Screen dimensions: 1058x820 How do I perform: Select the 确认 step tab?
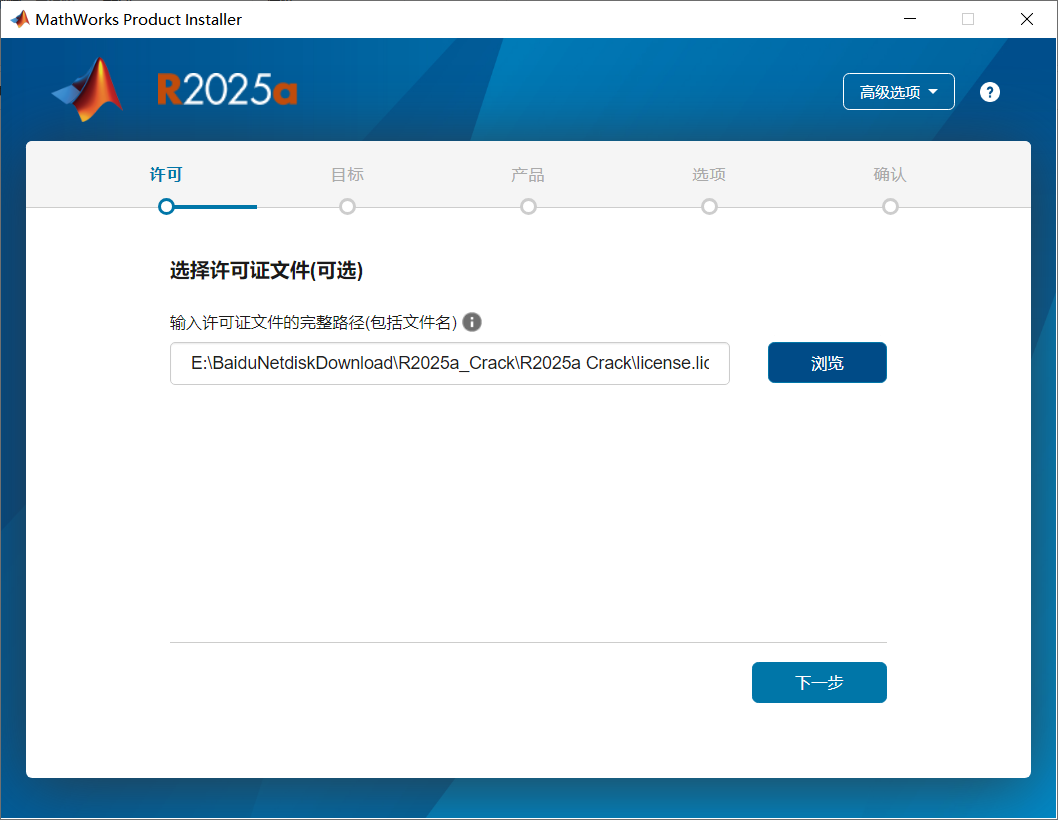point(889,175)
